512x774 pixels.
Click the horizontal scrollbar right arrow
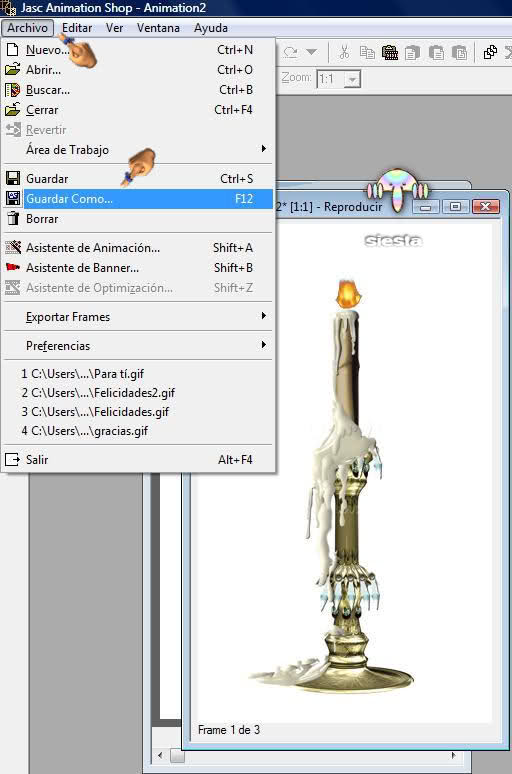point(453,755)
